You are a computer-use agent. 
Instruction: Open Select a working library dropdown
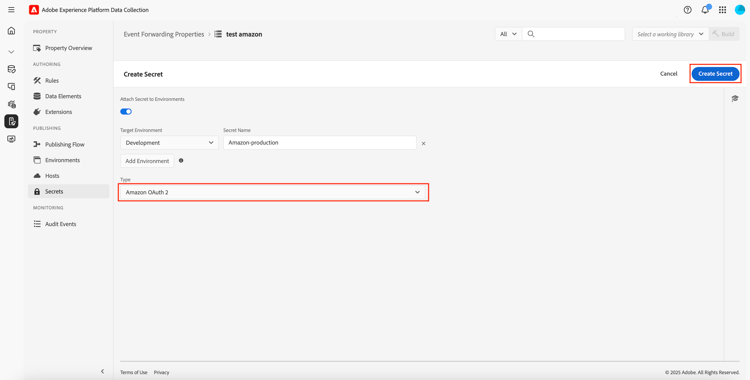pos(670,34)
